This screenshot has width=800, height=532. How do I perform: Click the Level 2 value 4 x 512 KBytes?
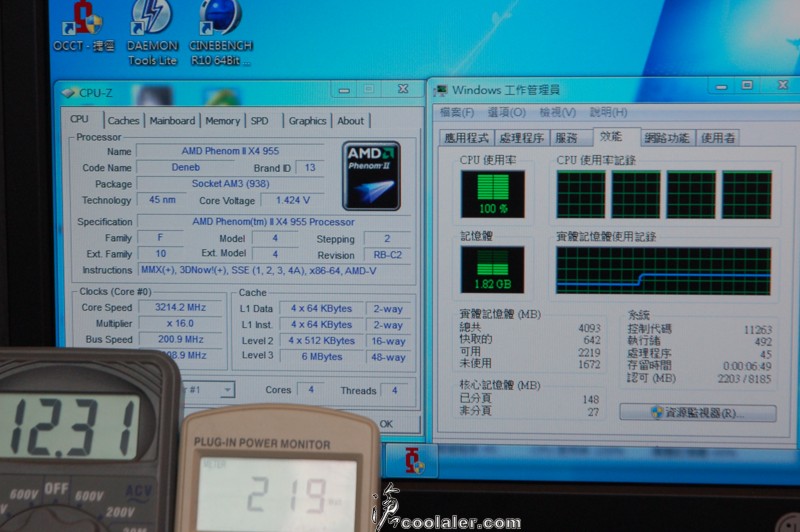321,340
